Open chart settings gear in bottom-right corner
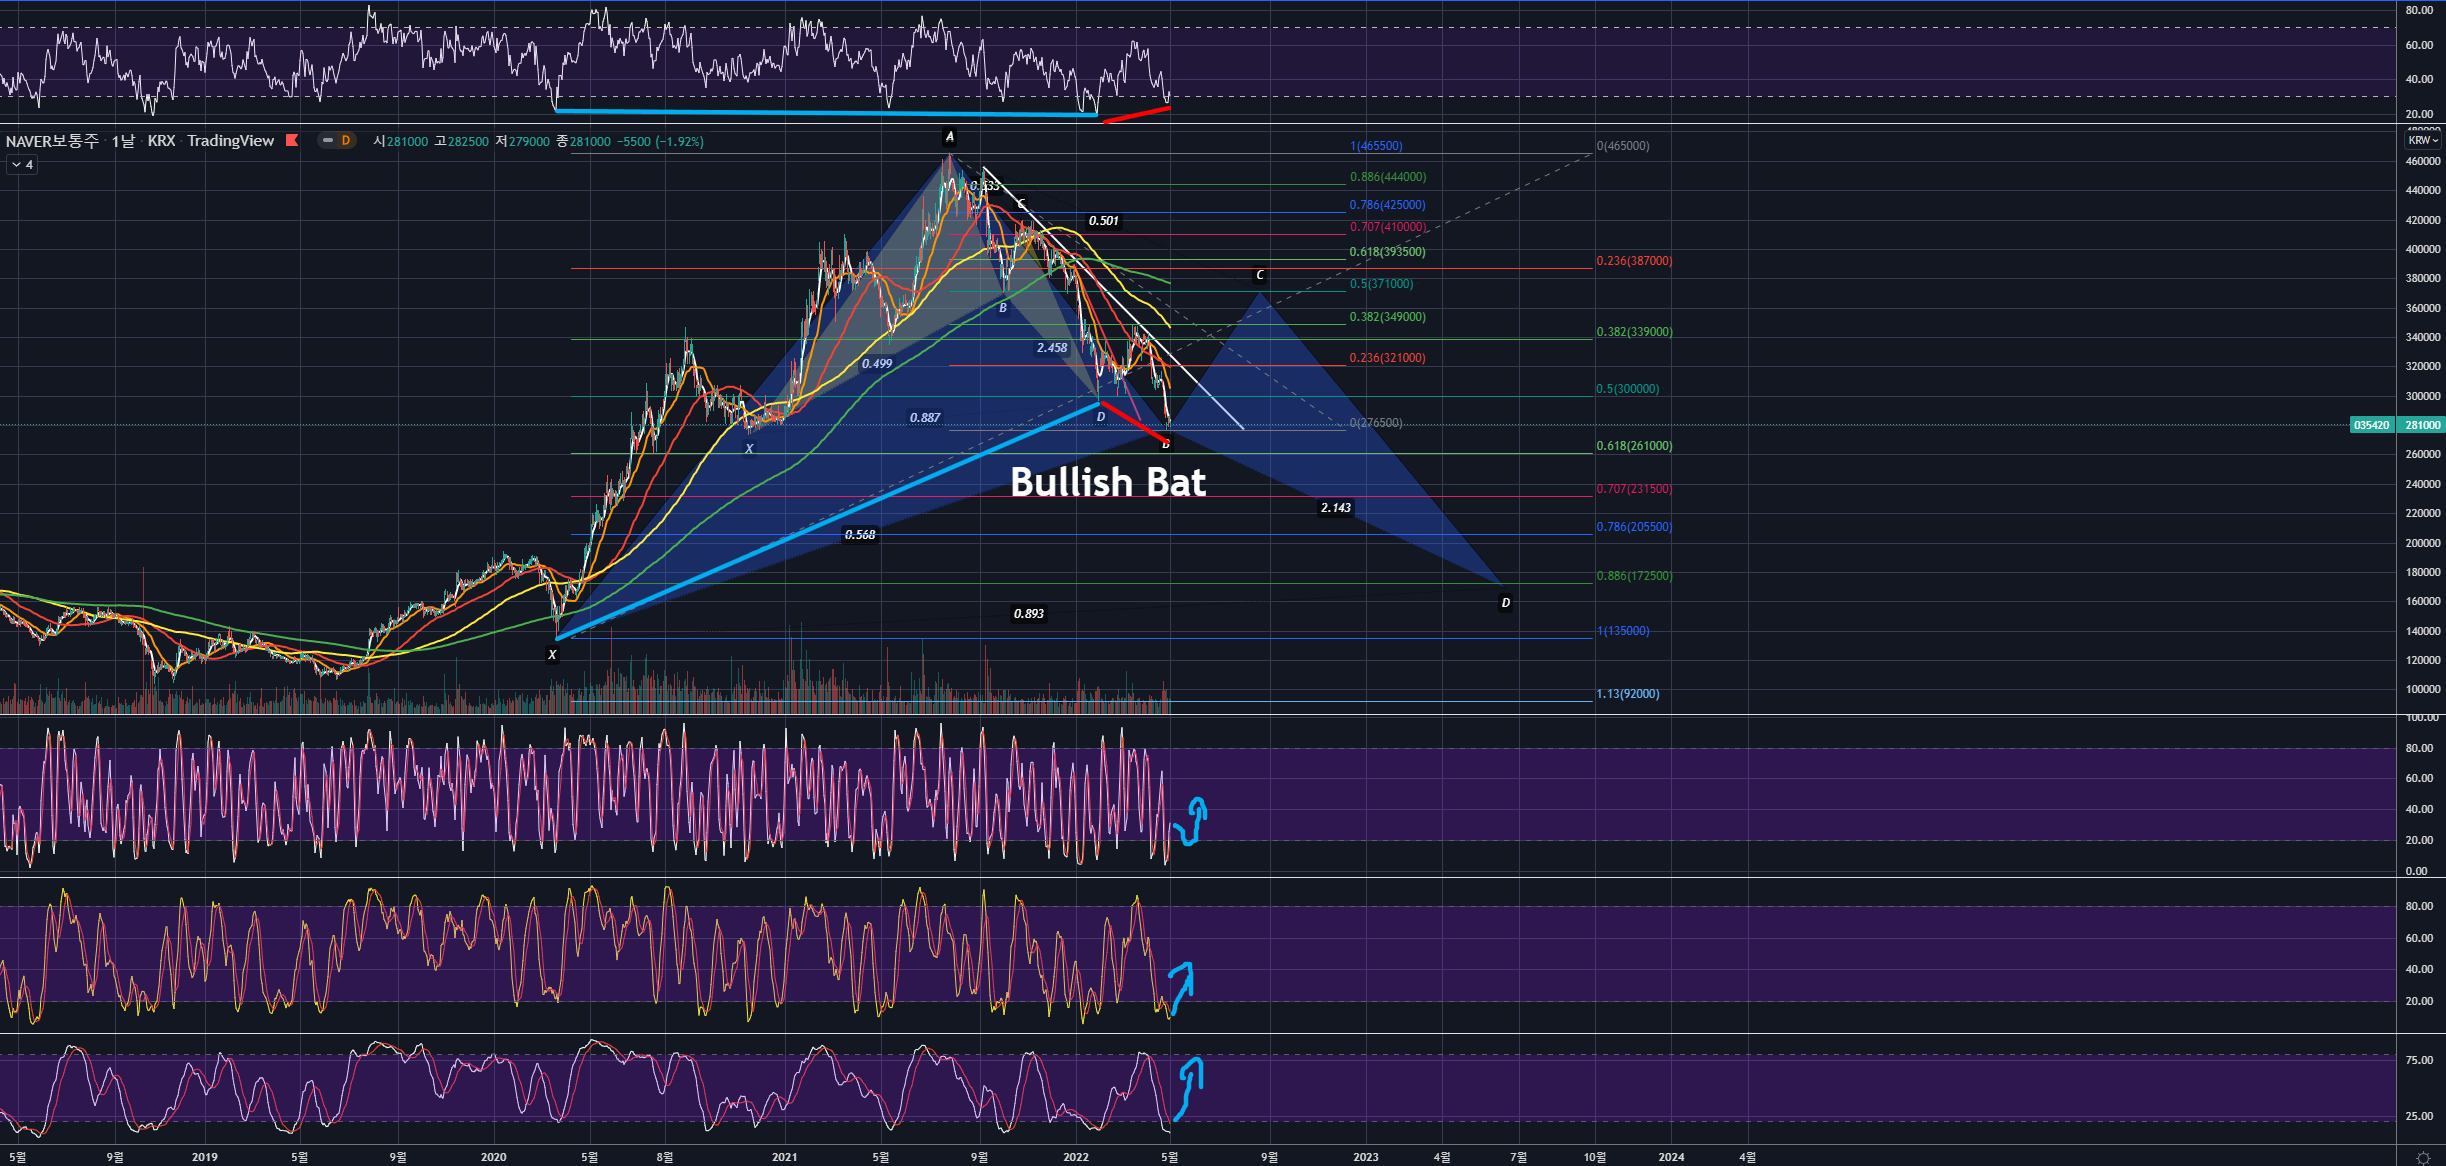This screenshot has height=1166, width=2446. [x=2422, y=1157]
